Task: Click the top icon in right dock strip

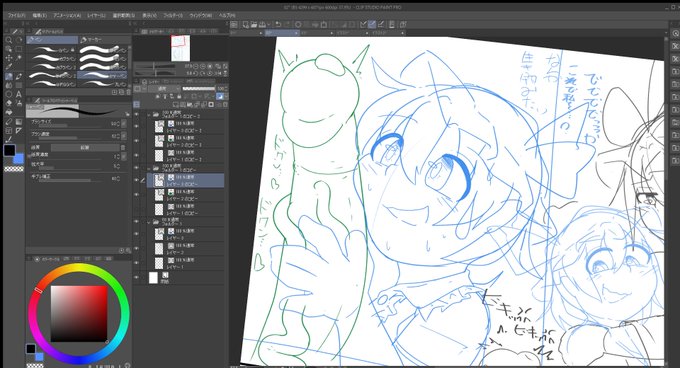Action: pyautogui.click(x=675, y=33)
